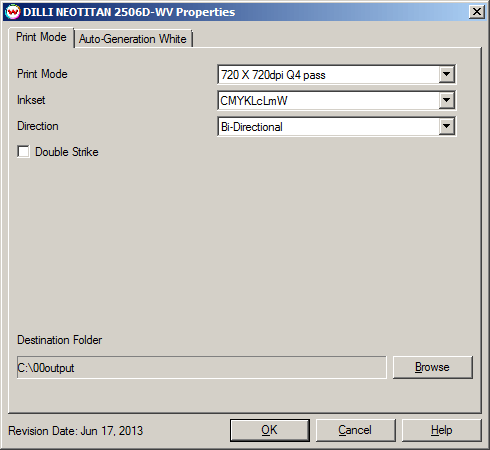Click the Bi-Directional combo box
The width and height of the screenshot is (490, 450).
[x=337, y=126]
